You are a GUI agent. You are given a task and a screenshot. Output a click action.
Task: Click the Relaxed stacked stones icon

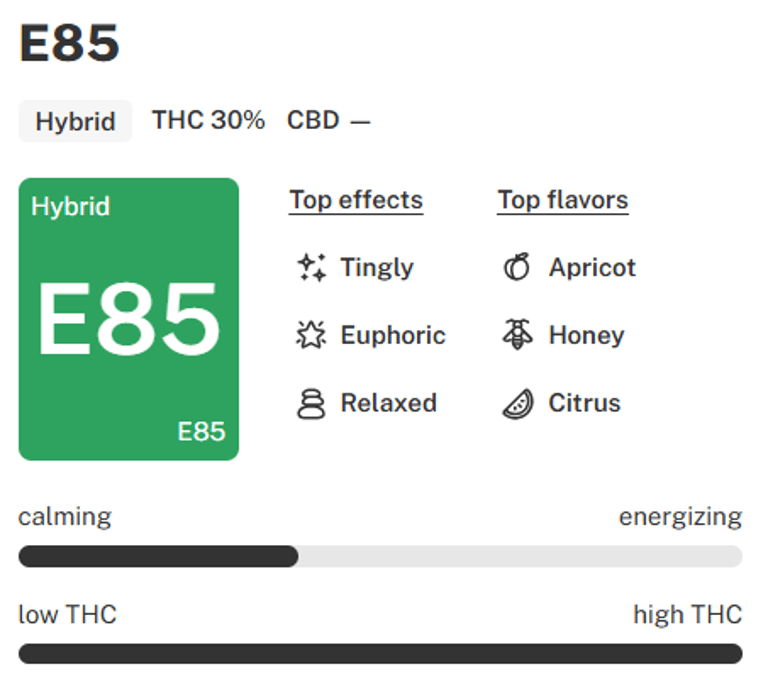coord(312,404)
